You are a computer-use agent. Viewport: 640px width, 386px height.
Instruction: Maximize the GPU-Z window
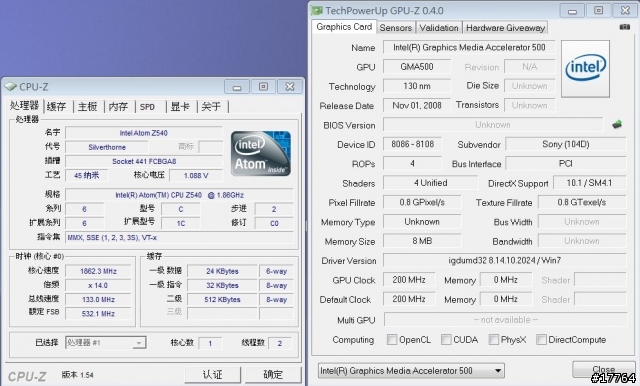[x=598, y=11]
